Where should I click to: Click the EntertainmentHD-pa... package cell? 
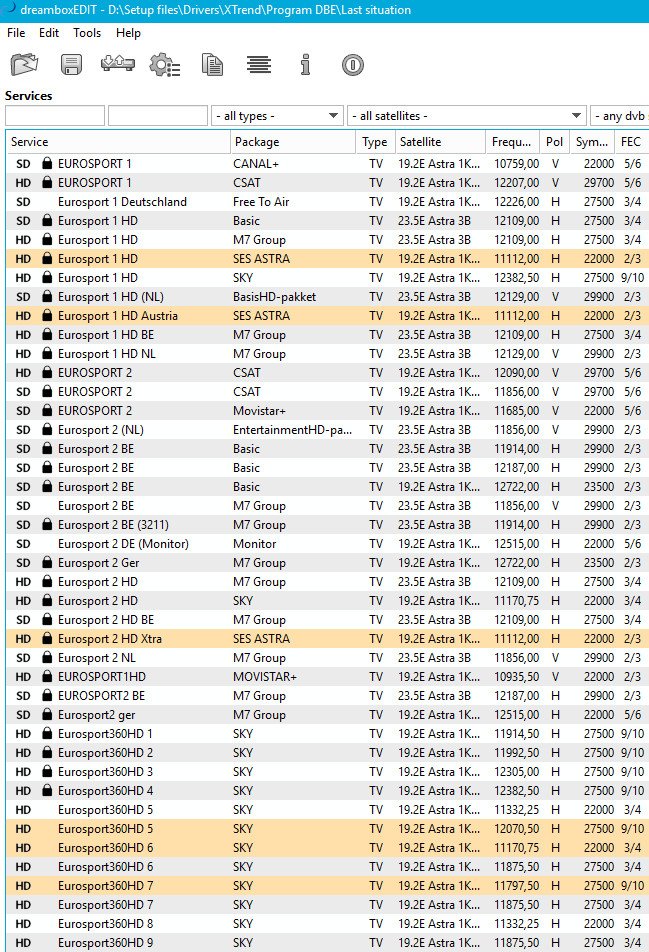click(x=292, y=429)
